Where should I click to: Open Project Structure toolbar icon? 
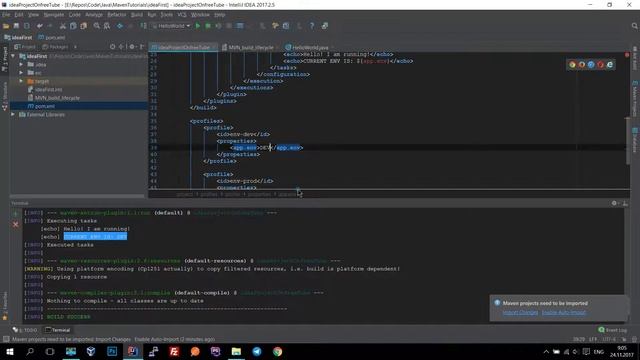(x=286, y=26)
